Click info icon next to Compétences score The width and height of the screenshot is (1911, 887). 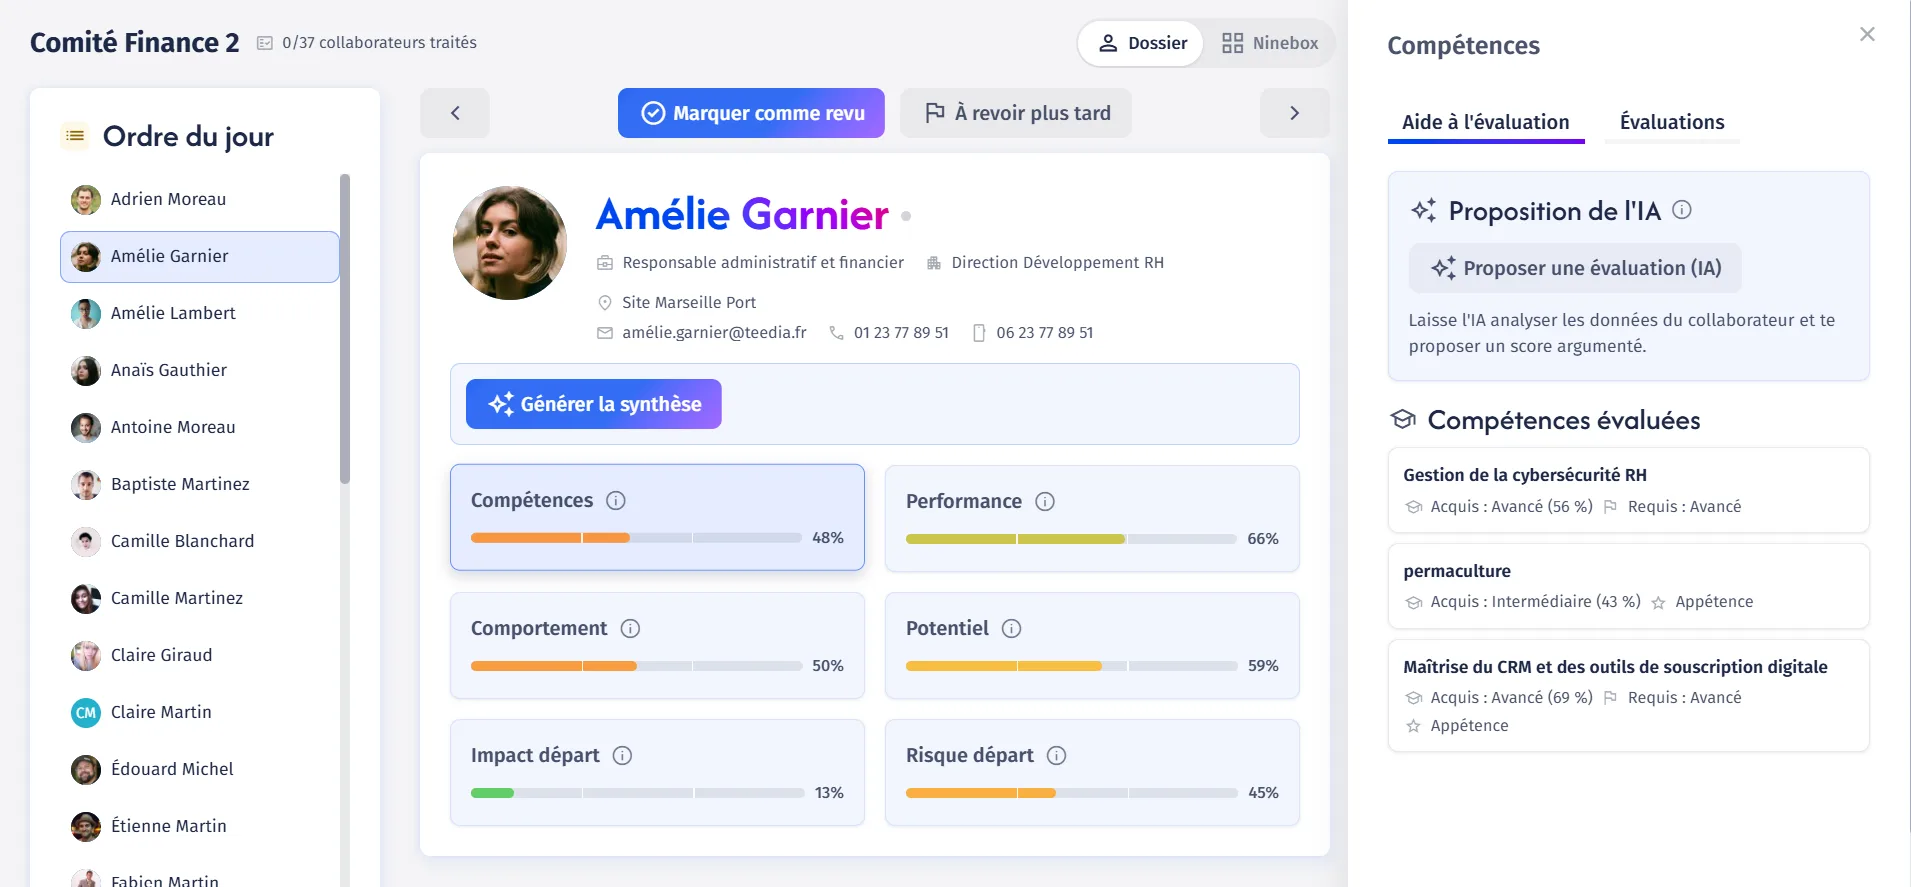616,500
